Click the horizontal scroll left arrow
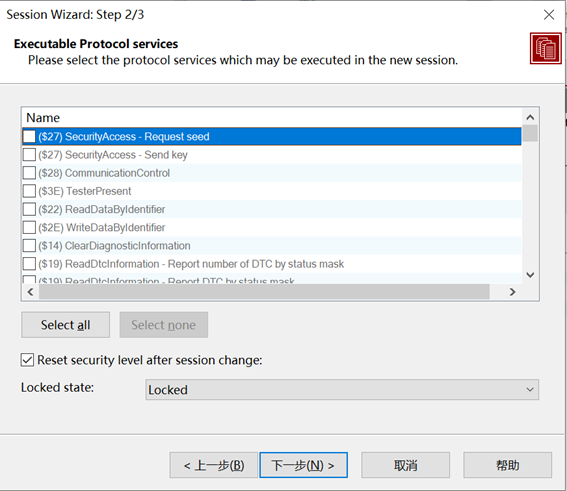This screenshot has height=491, width=567. click(x=31, y=292)
